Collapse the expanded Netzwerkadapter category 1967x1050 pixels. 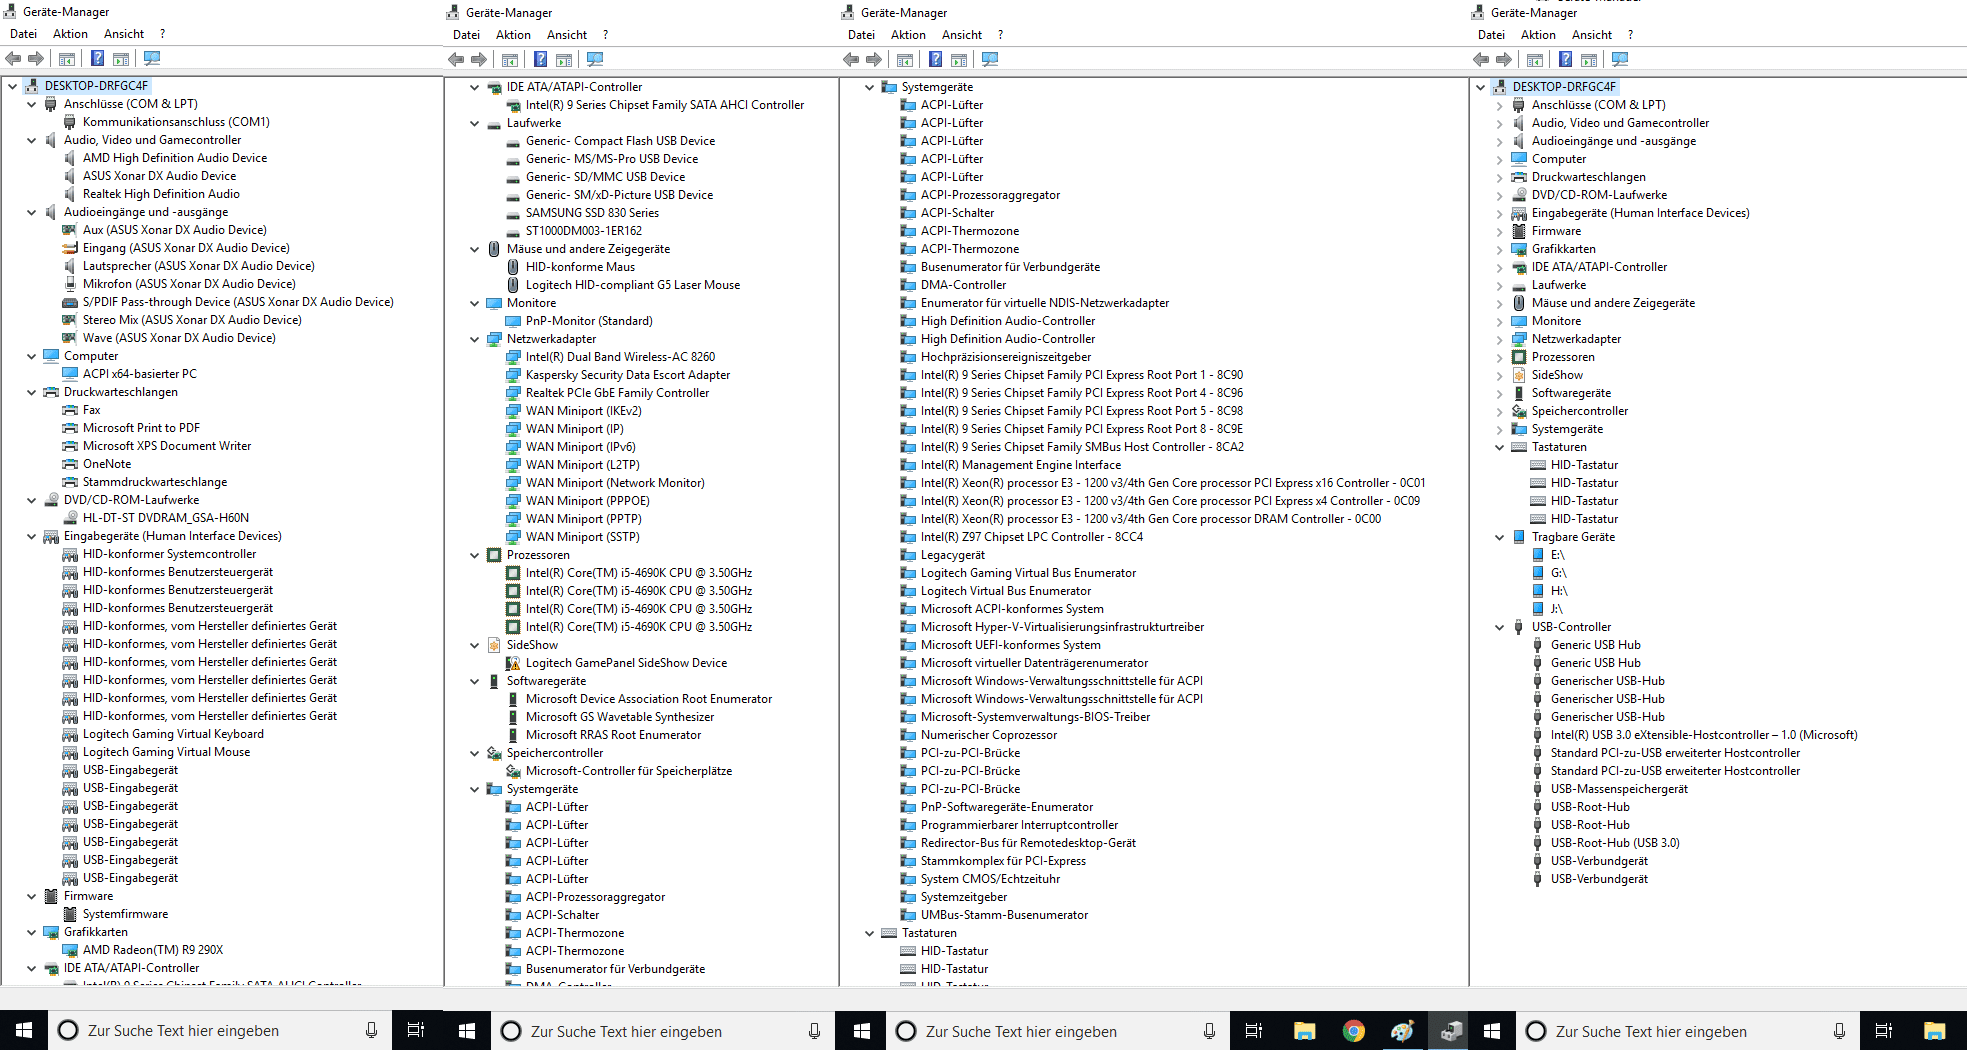pyautogui.click(x=475, y=339)
